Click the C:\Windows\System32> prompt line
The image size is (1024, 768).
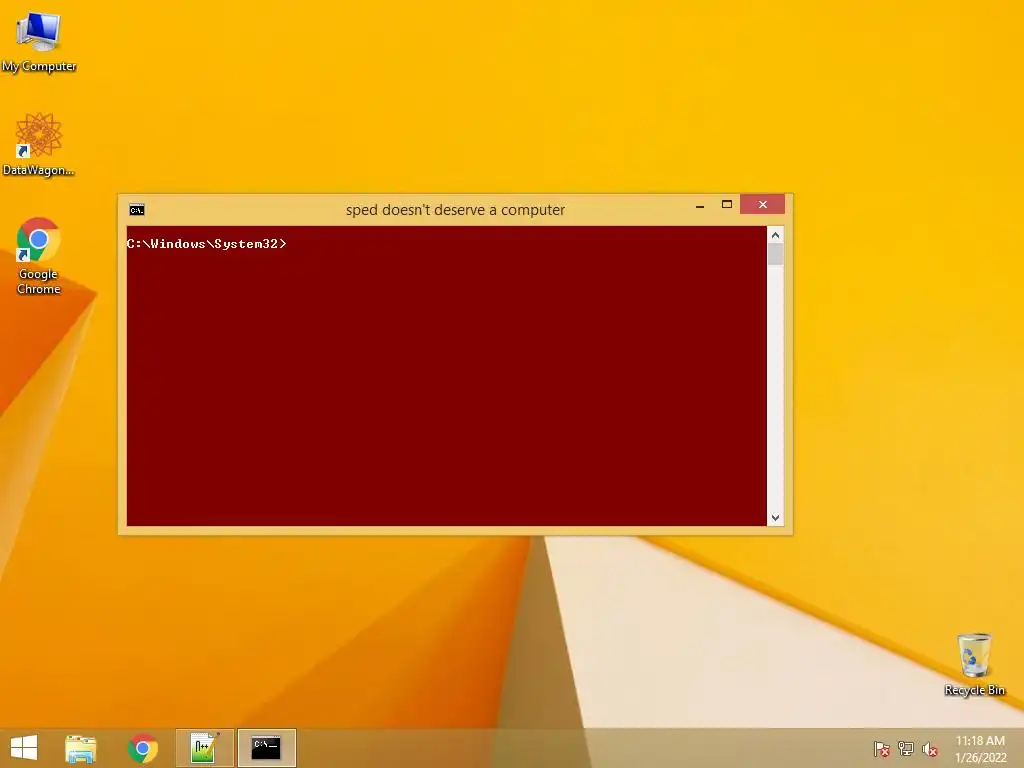206,244
